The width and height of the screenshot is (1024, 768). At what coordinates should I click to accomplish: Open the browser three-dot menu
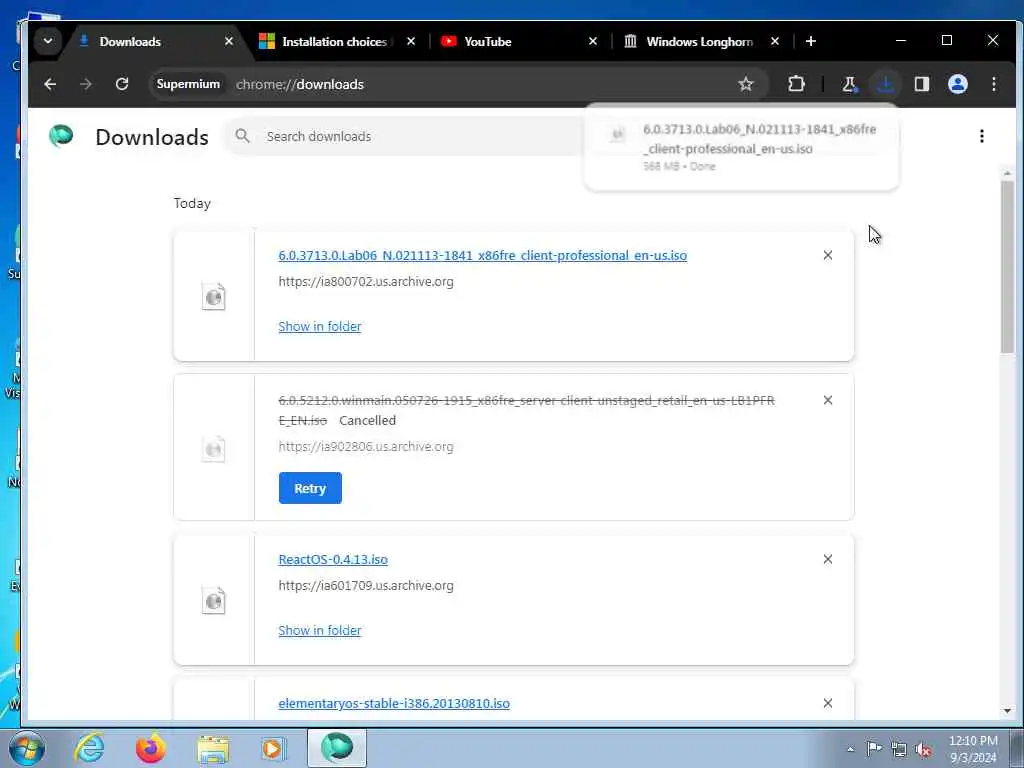993,84
